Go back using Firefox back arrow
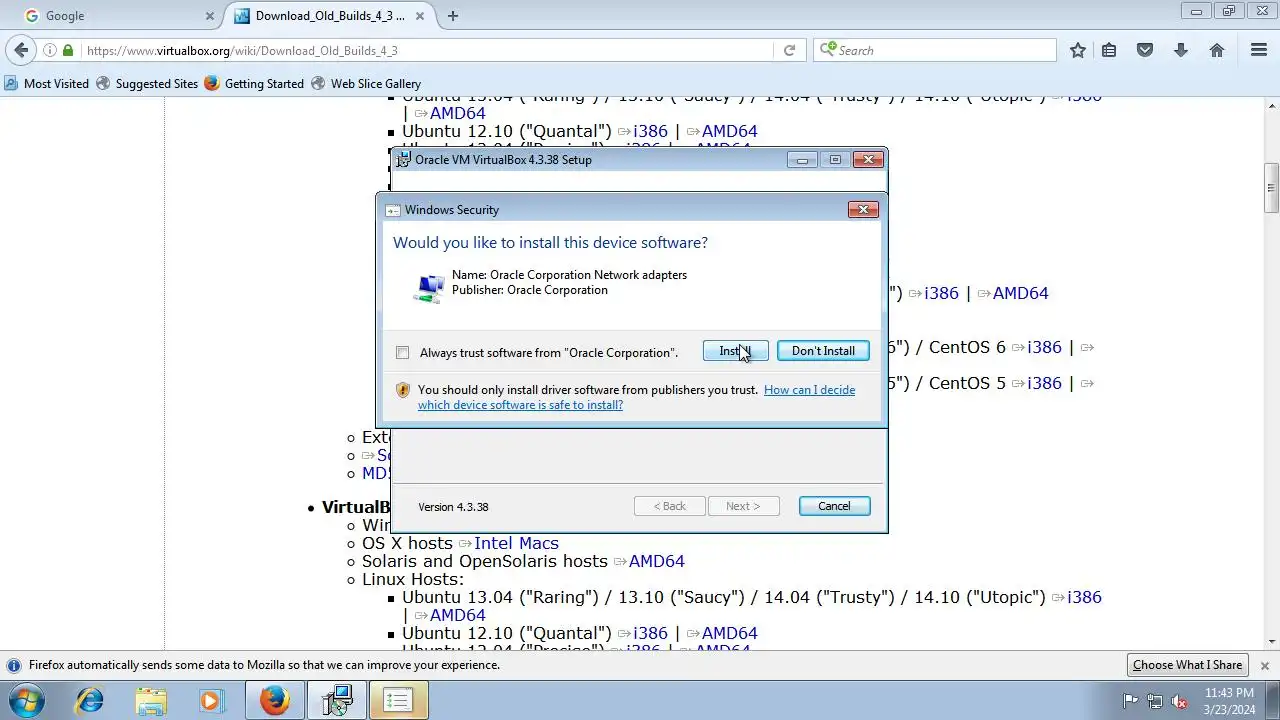The image size is (1280, 720). point(21,50)
